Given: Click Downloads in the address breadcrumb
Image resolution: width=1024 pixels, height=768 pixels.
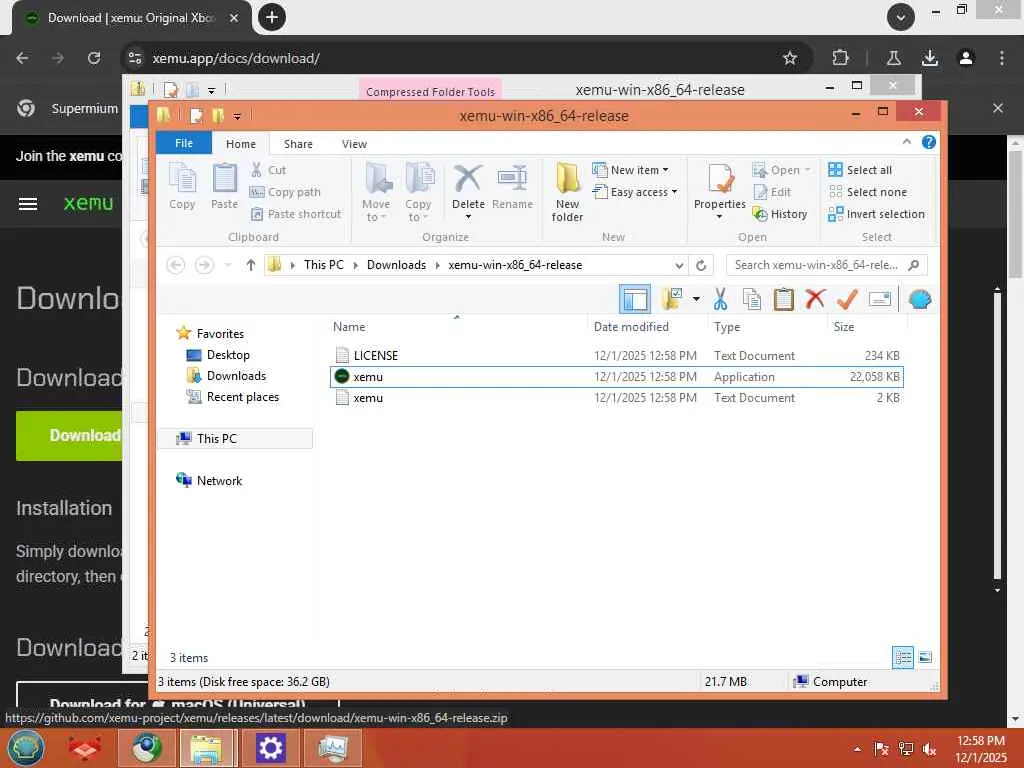Looking at the screenshot, I should coord(396,264).
